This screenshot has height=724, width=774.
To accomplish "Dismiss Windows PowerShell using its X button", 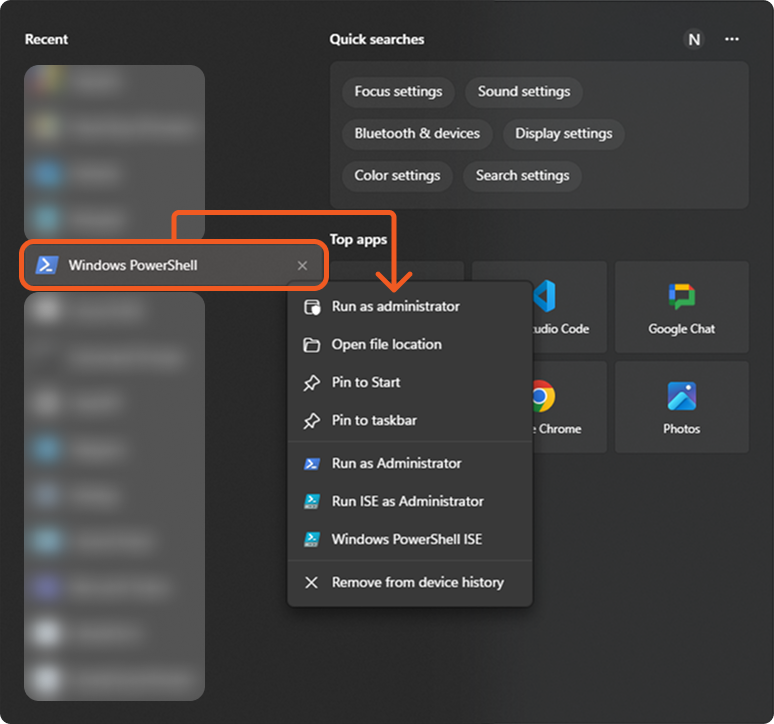I will [x=303, y=266].
